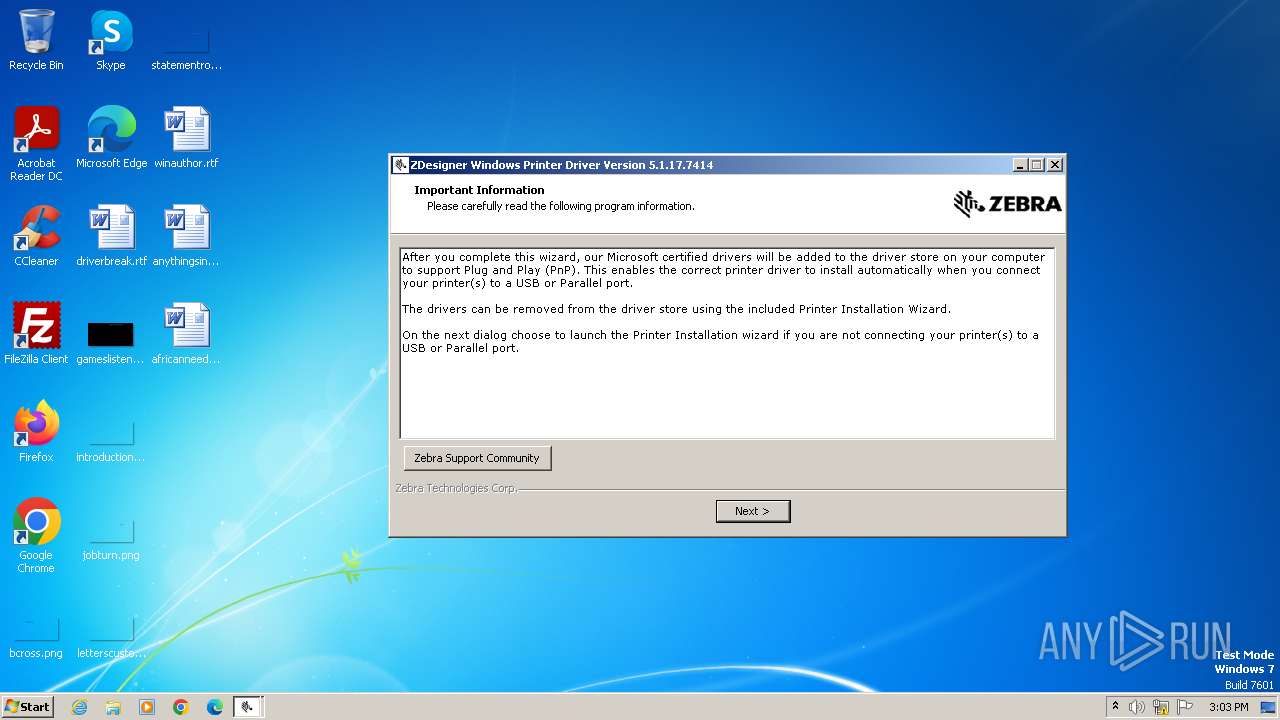This screenshot has width=1280, height=720.
Task: Select africanneed desktop document
Action: tap(186, 334)
